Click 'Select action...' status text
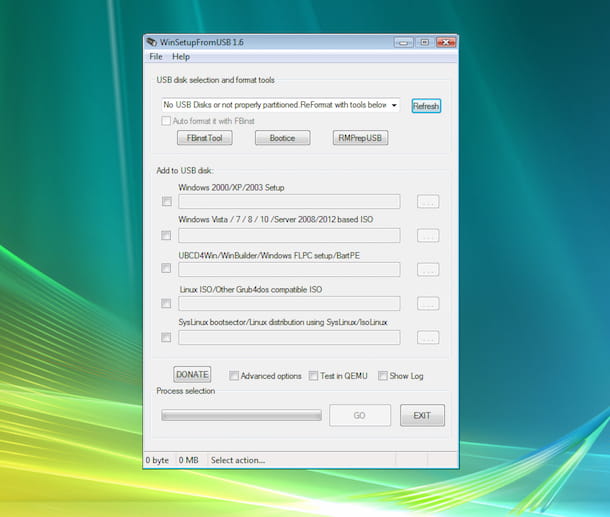 point(238,460)
